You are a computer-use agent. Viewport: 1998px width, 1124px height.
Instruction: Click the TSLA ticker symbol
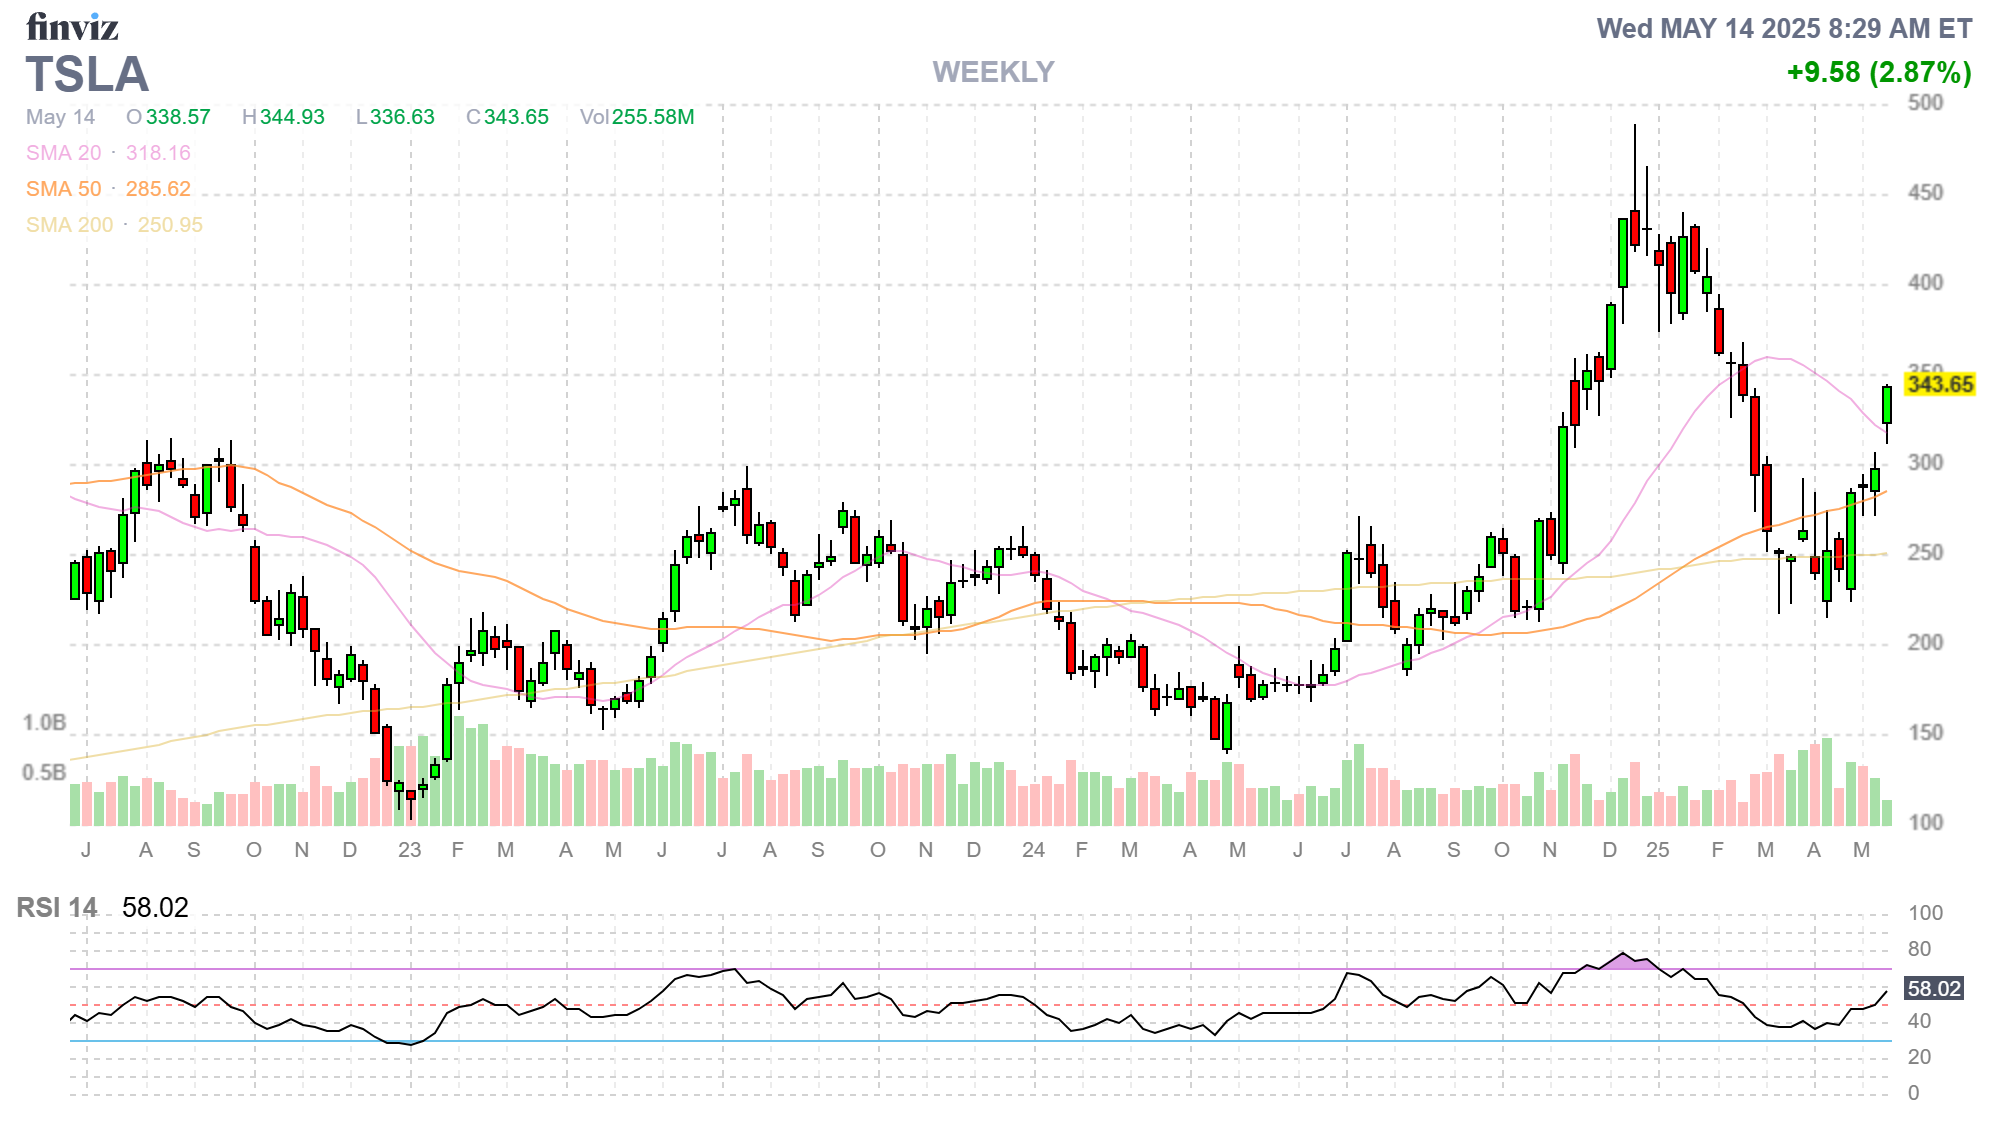tap(87, 75)
